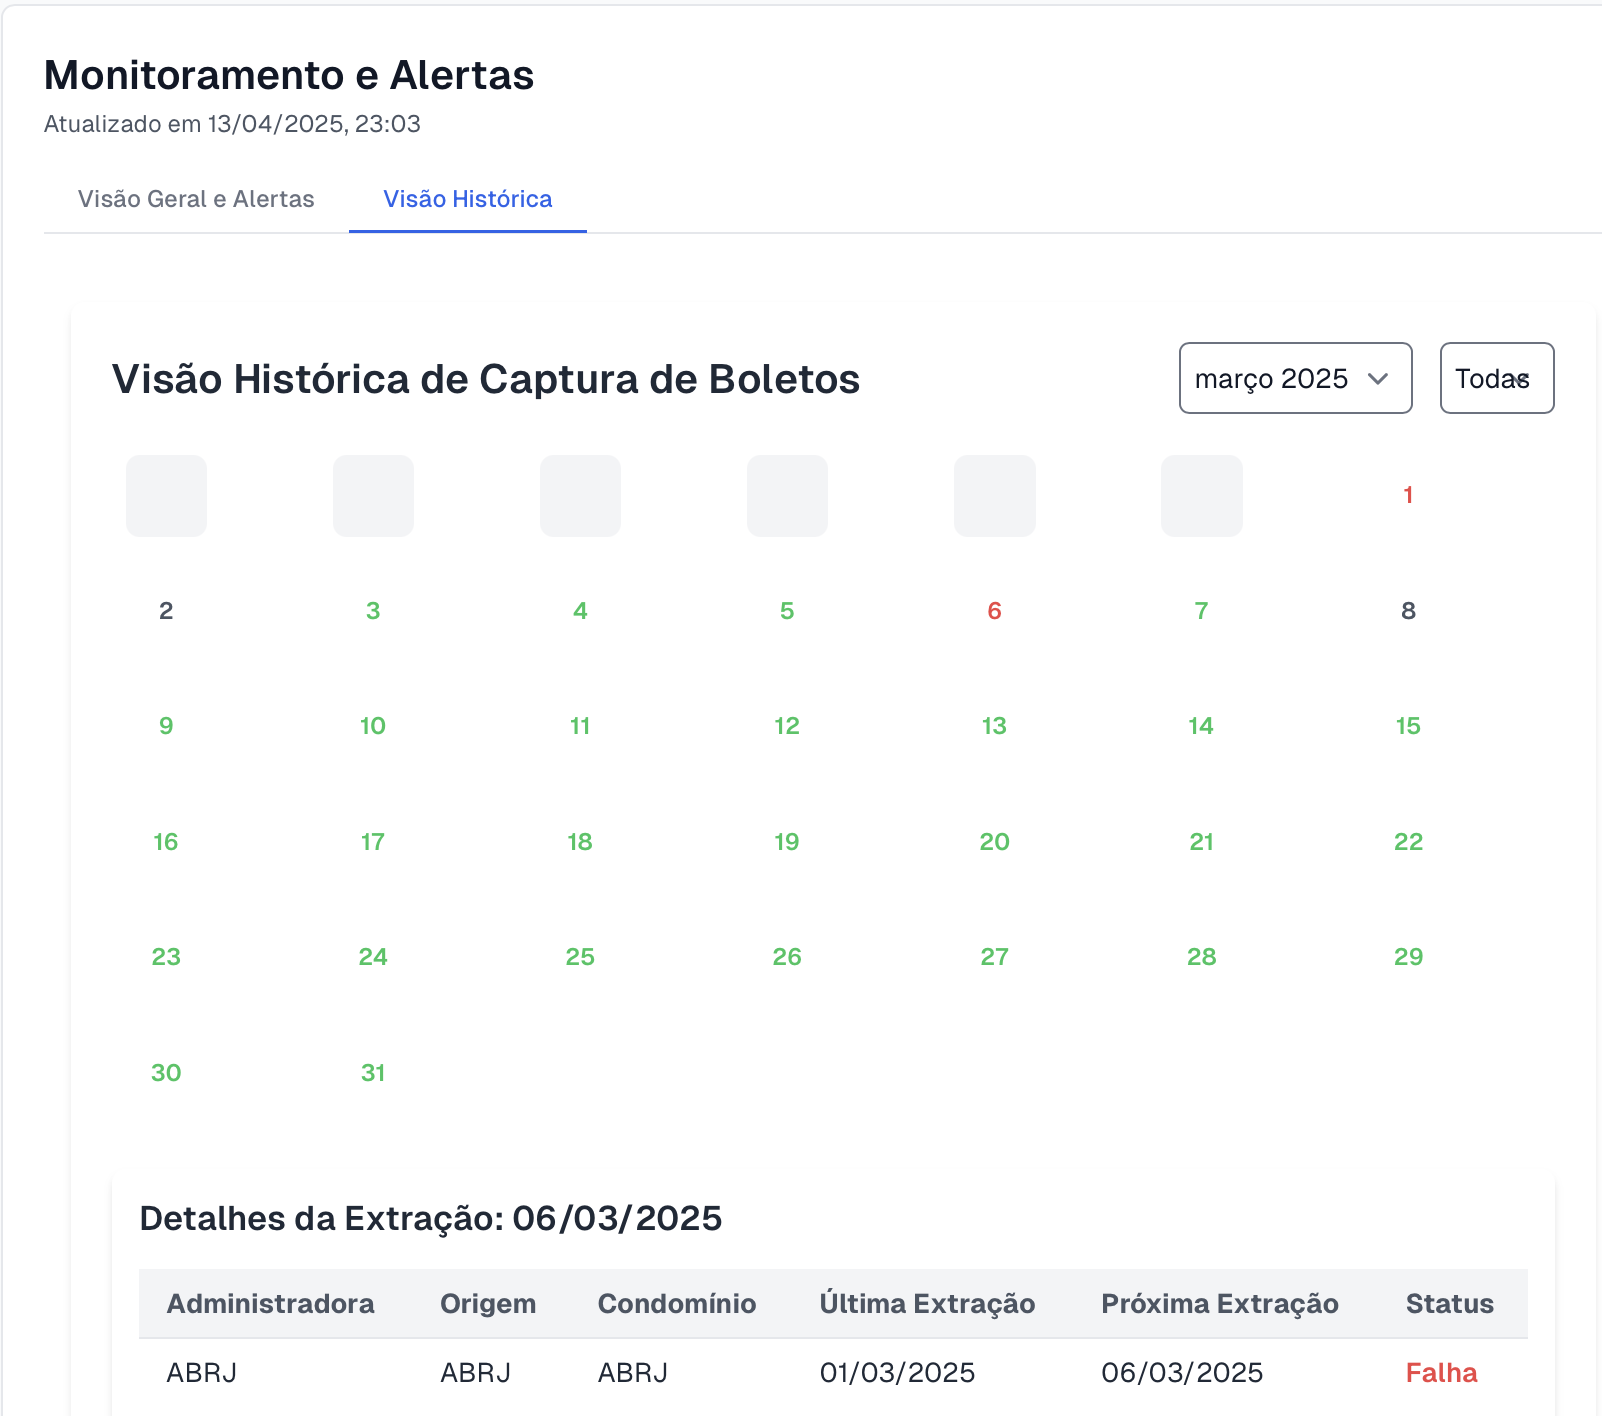Select day 31 in the calendar

pyautogui.click(x=373, y=1073)
